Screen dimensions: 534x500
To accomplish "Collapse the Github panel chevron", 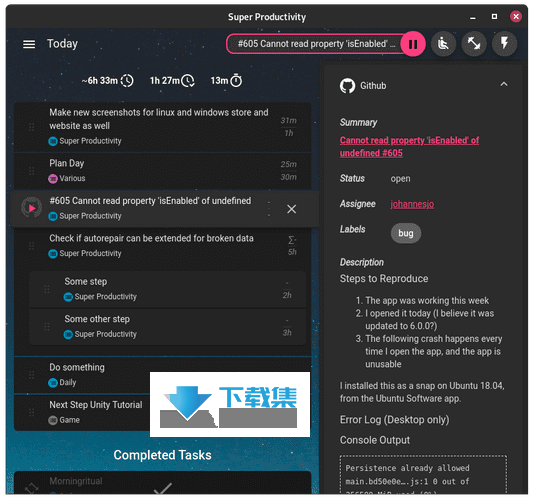I will pos(504,84).
